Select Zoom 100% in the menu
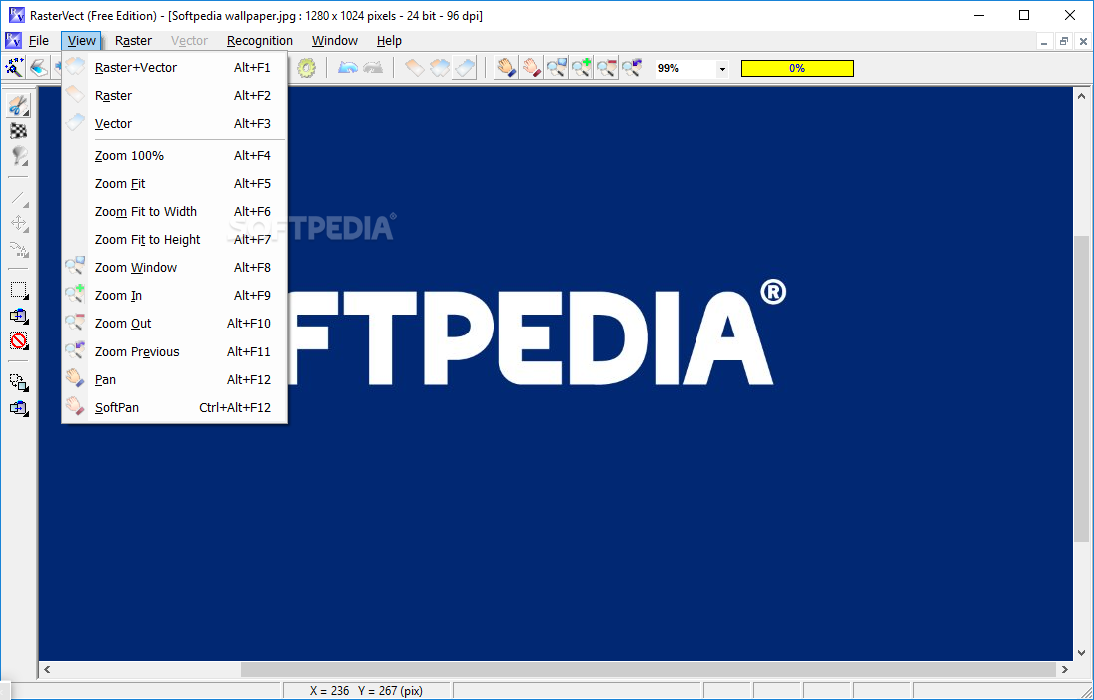 (174, 156)
